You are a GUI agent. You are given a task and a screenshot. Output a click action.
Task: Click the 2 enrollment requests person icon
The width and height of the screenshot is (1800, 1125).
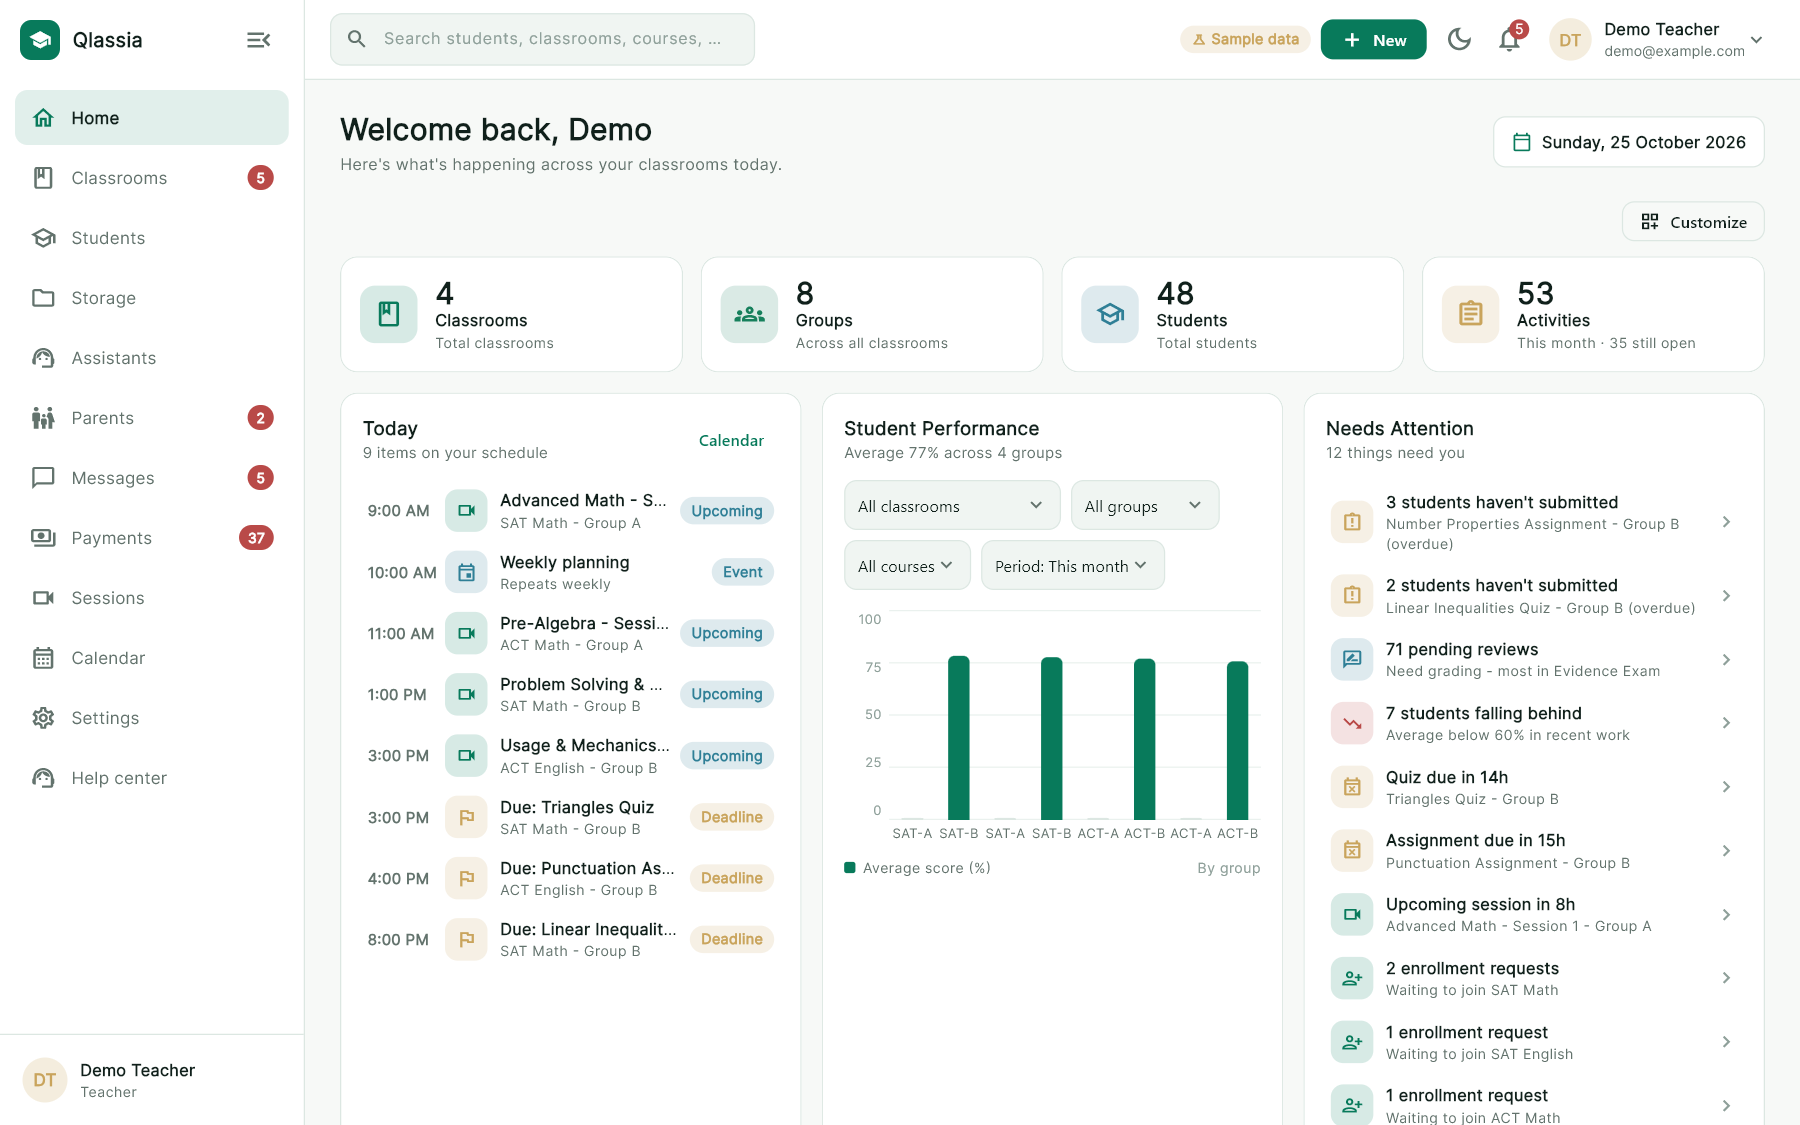(1352, 978)
